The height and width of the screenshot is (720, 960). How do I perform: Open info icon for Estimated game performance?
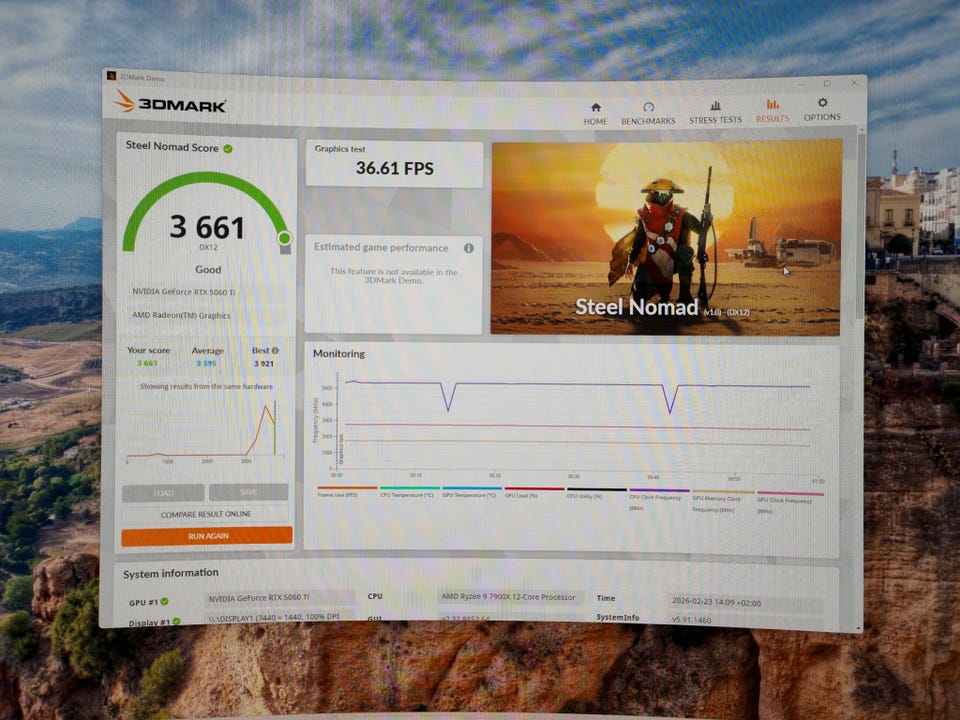click(468, 248)
